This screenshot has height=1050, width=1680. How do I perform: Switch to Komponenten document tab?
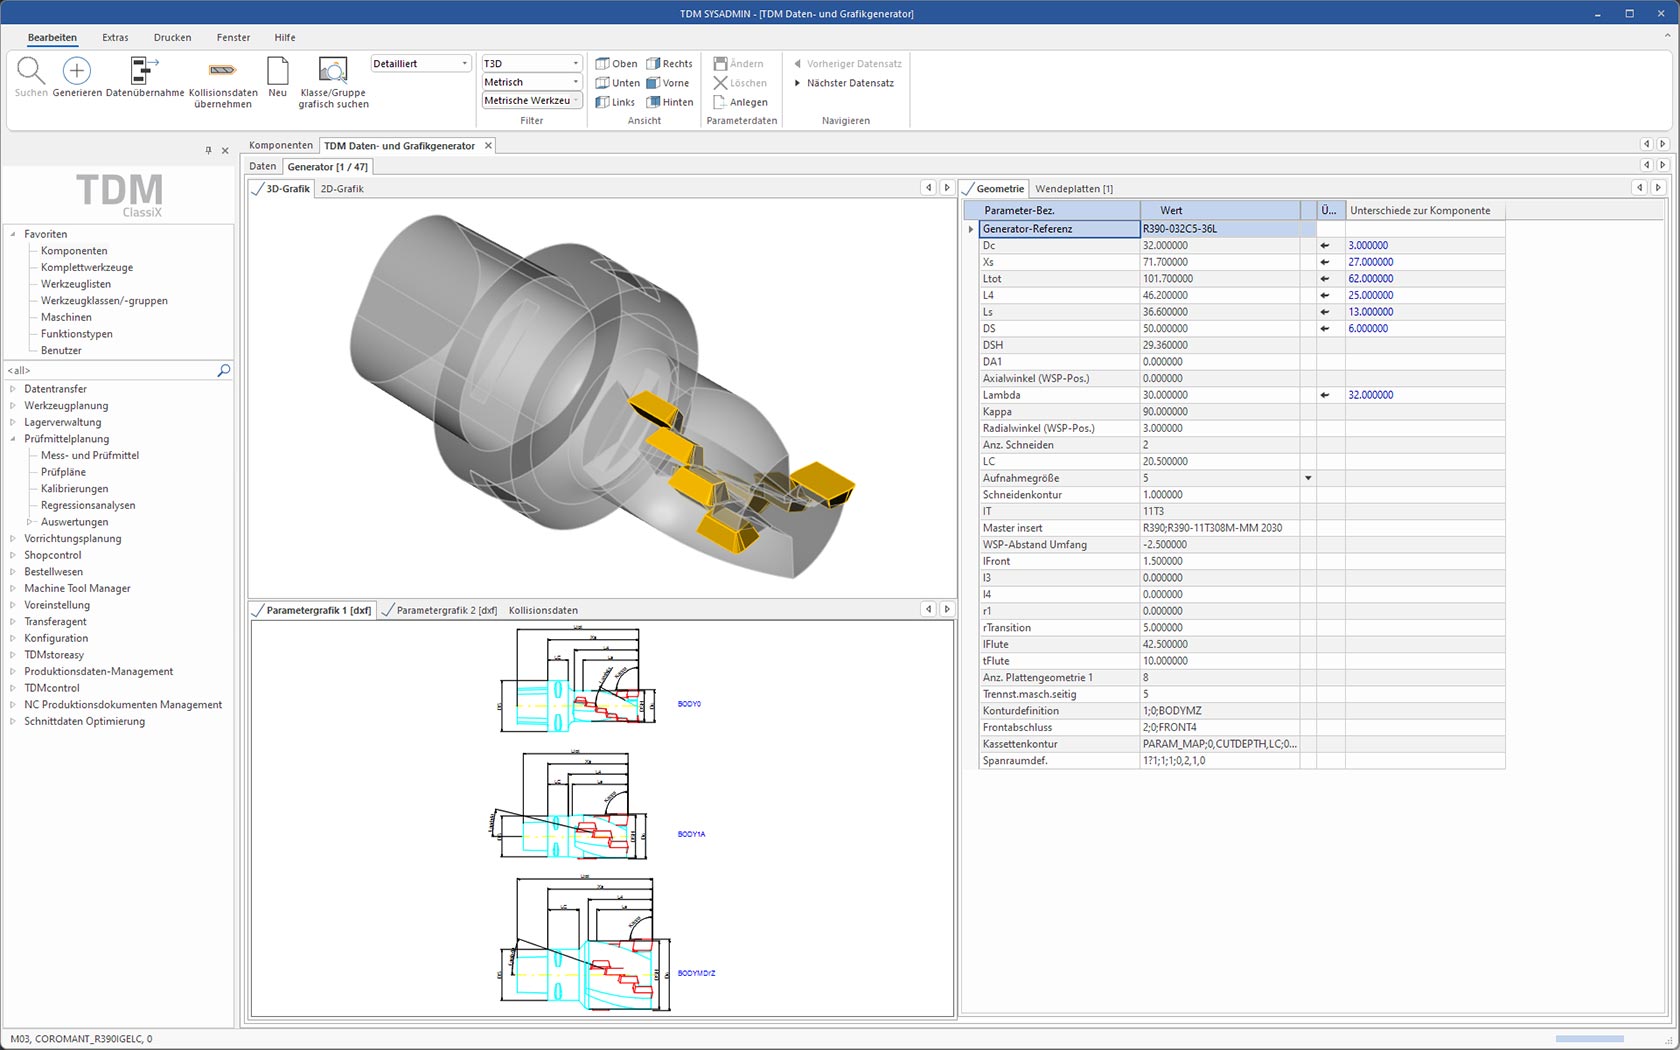point(281,145)
